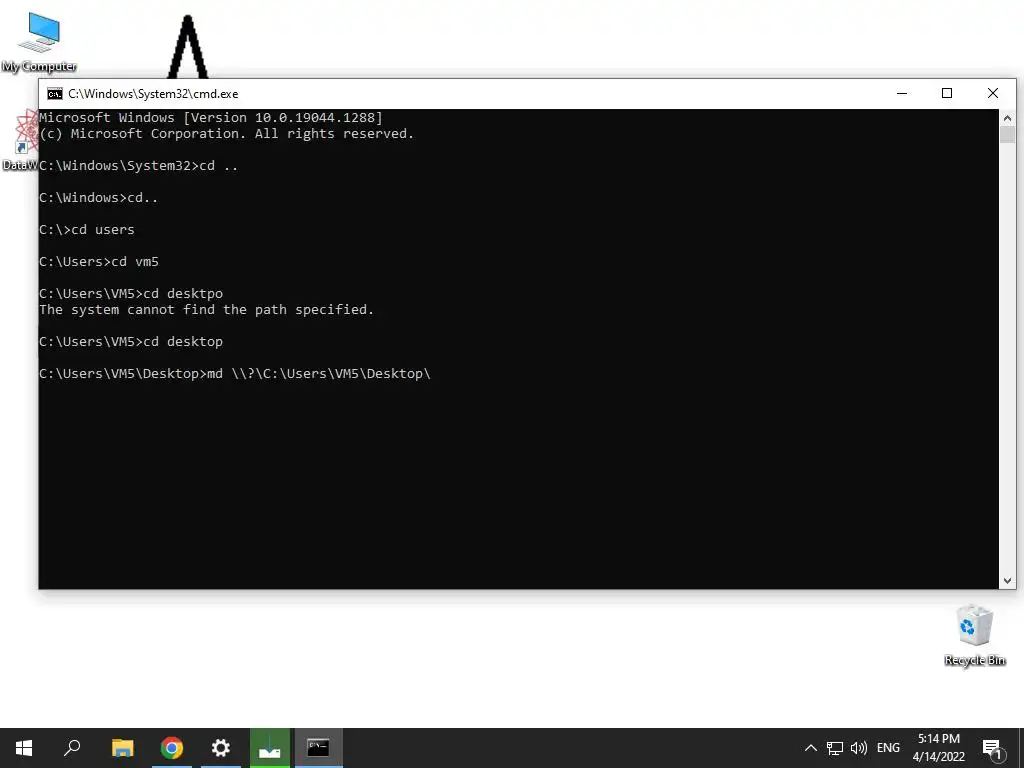Click the 'C:\>cd users' line

point(87,230)
